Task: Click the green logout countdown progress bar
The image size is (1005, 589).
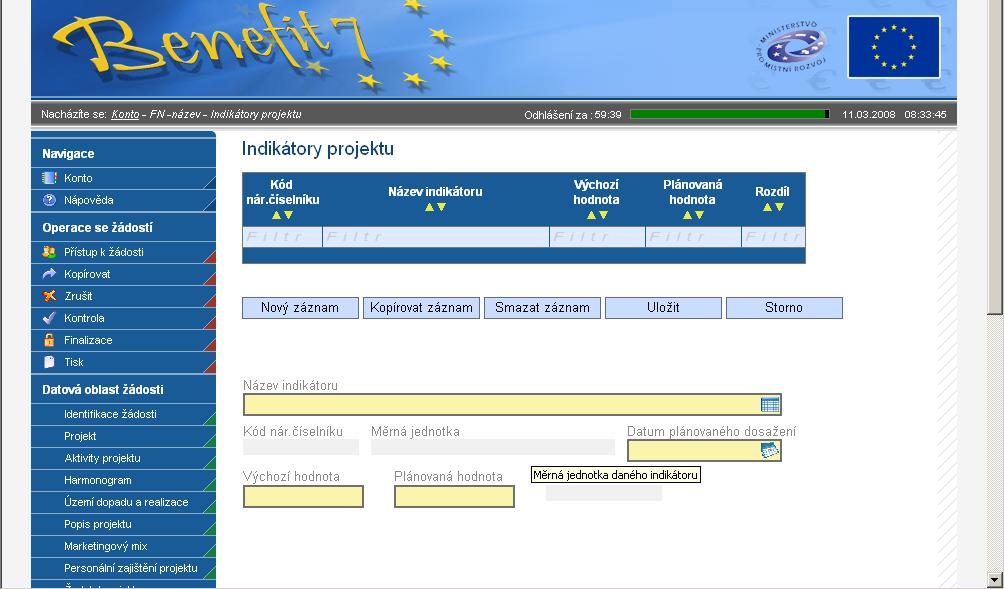Action: click(x=730, y=114)
